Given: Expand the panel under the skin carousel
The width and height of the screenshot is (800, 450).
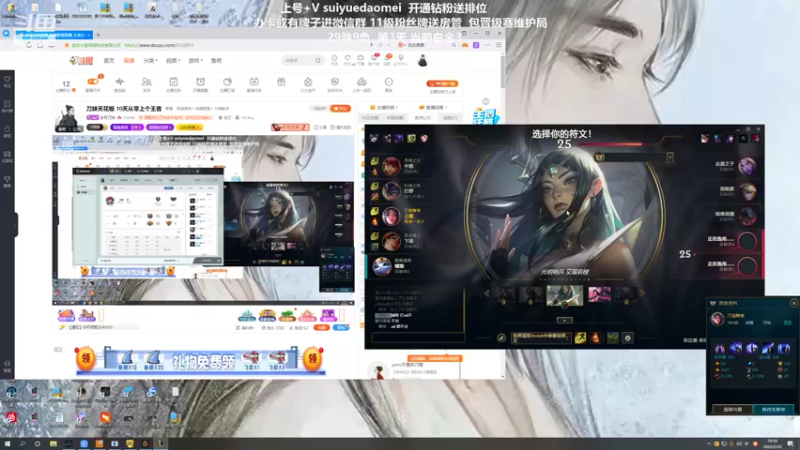Looking at the screenshot, I should coord(564,320).
